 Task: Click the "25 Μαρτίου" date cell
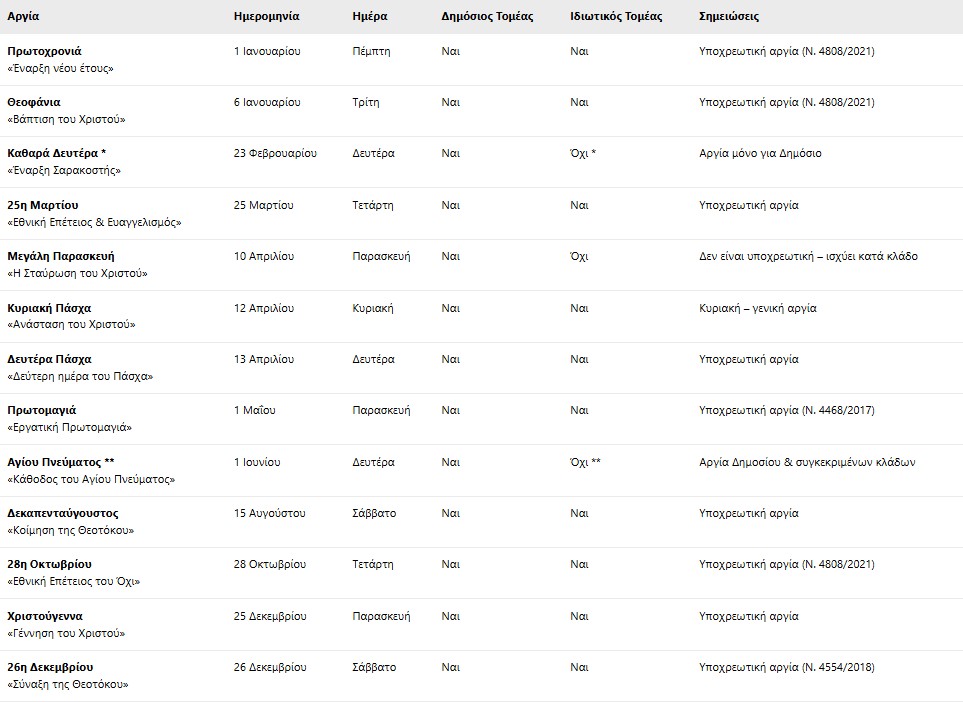pos(264,205)
